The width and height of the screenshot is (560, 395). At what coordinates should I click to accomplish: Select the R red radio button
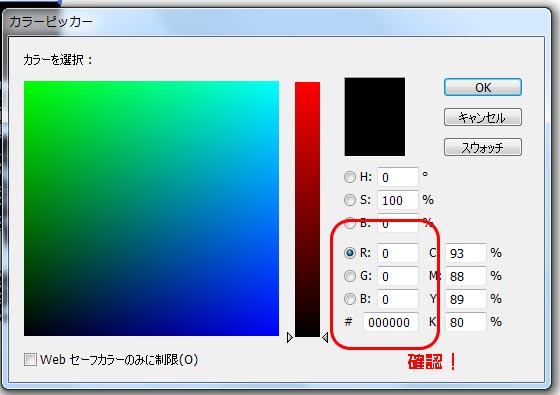point(350,253)
